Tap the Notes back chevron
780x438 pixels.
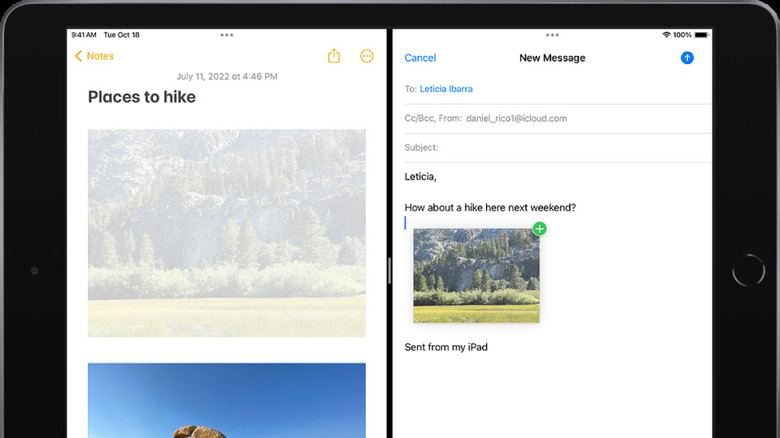click(78, 56)
